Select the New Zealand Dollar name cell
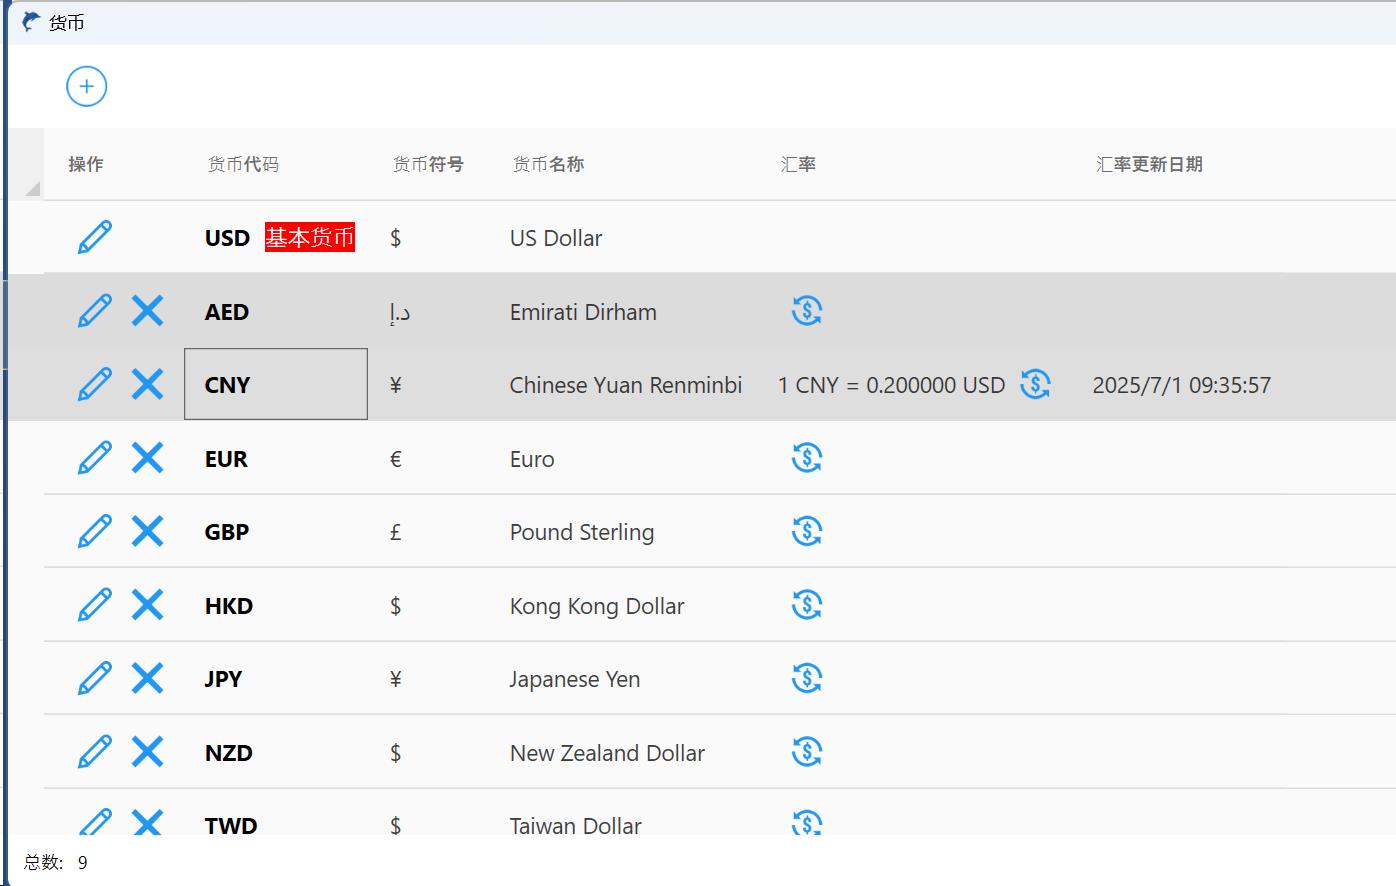Viewport: 1396px width, 886px height. [607, 753]
